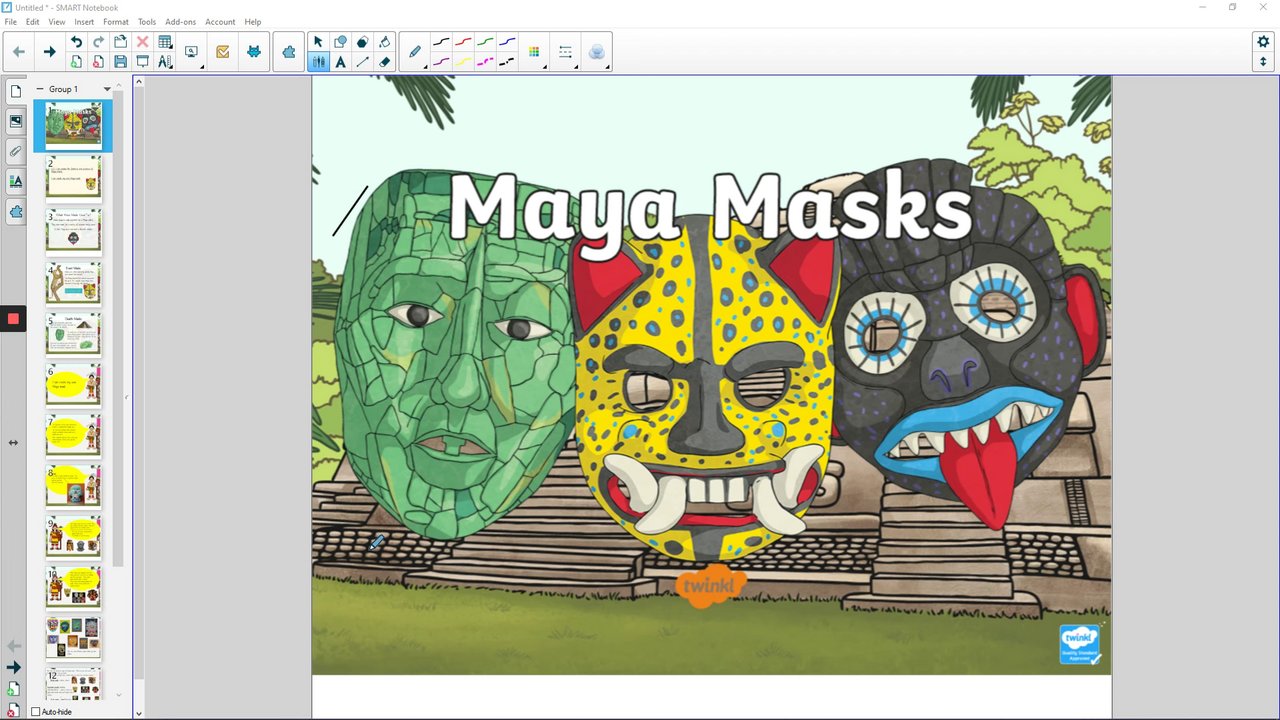Pick the yellow highlighter pen style
1280x720 pixels.
463,62
